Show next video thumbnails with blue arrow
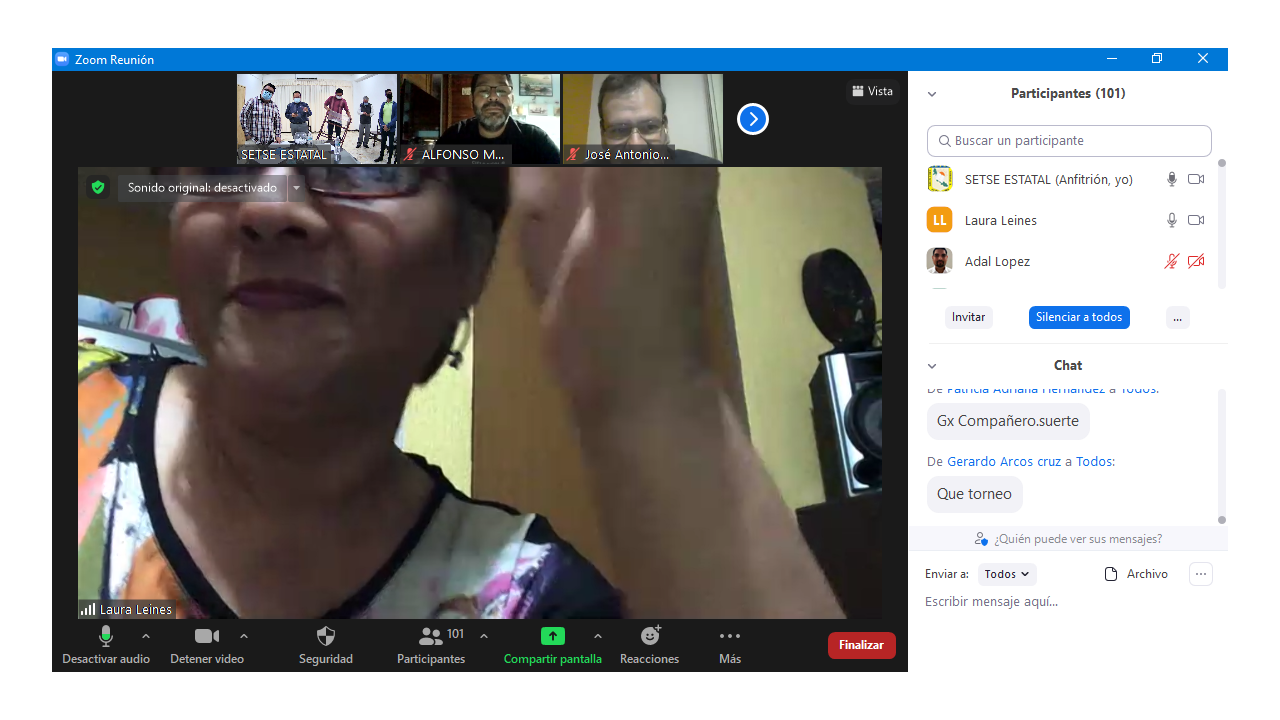The image size is (1280, 720). 753,119
